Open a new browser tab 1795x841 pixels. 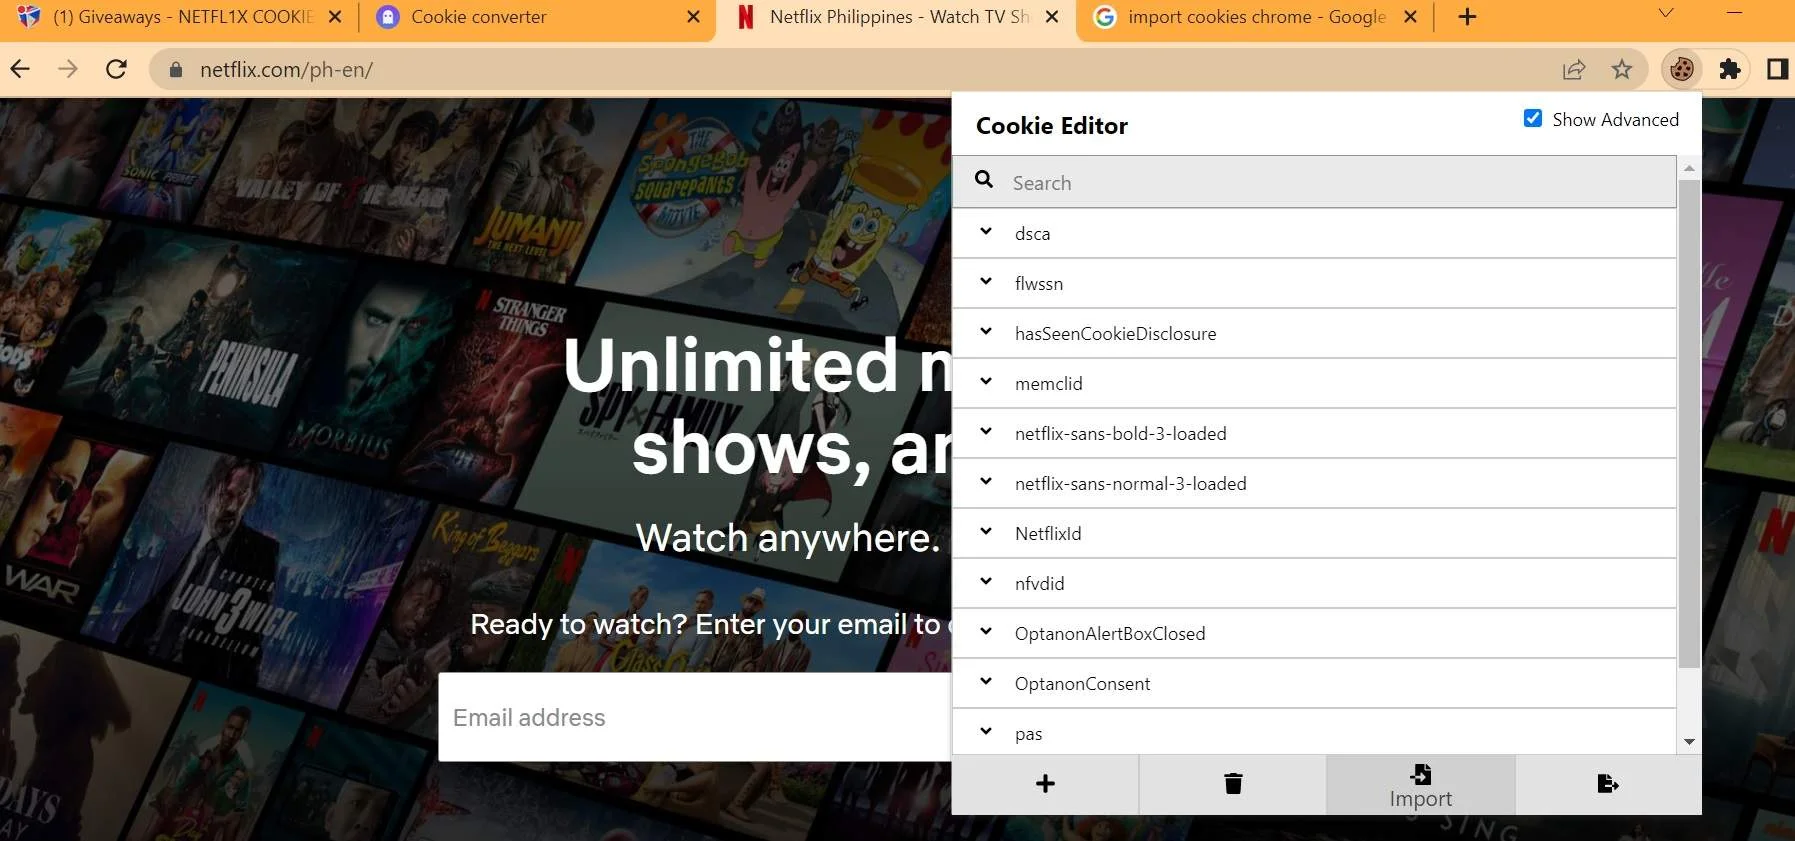(x=1467, y=17)
